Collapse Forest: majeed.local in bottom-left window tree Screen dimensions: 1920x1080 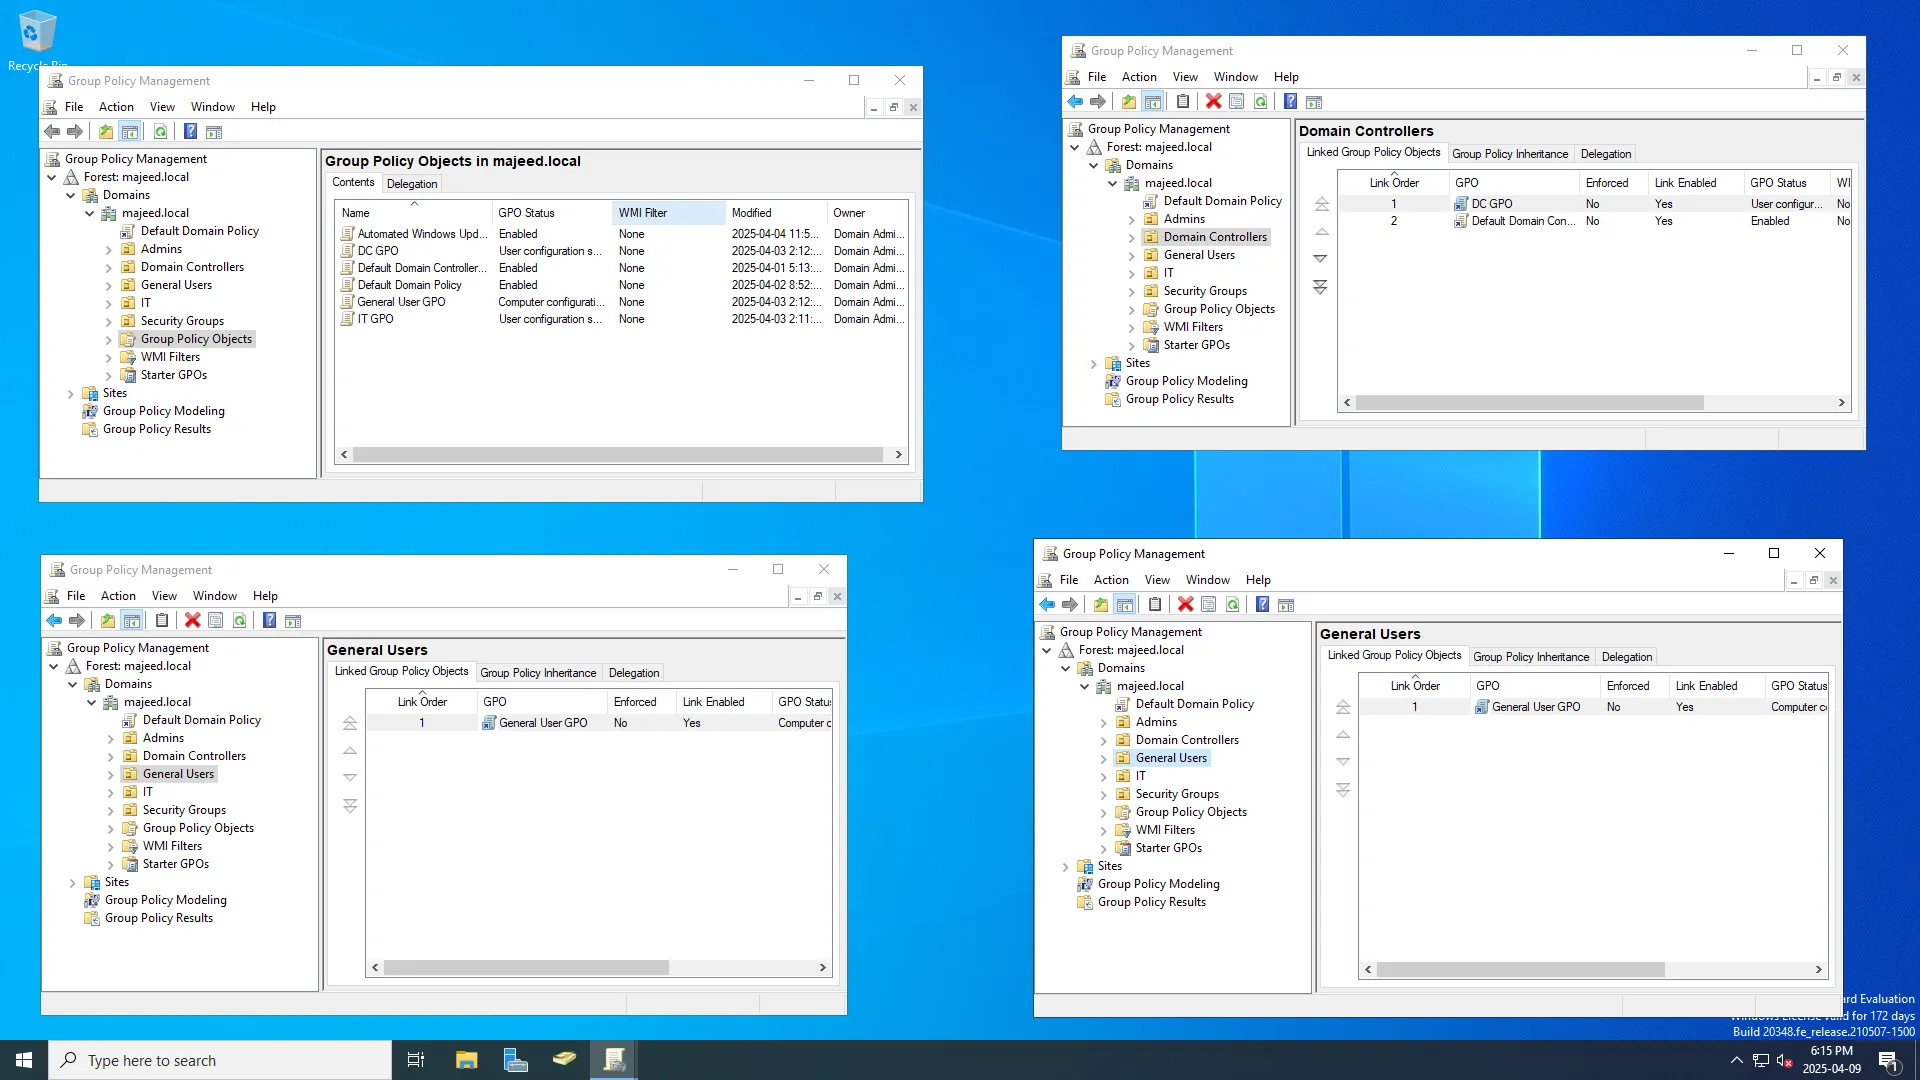[x=54, y=667]
